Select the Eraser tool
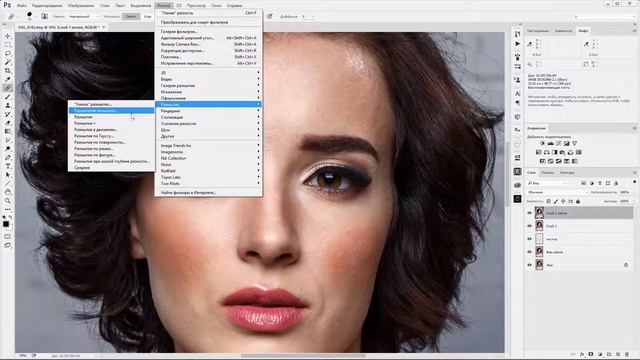This screenshot has height=360, width=640. (8, 122)
